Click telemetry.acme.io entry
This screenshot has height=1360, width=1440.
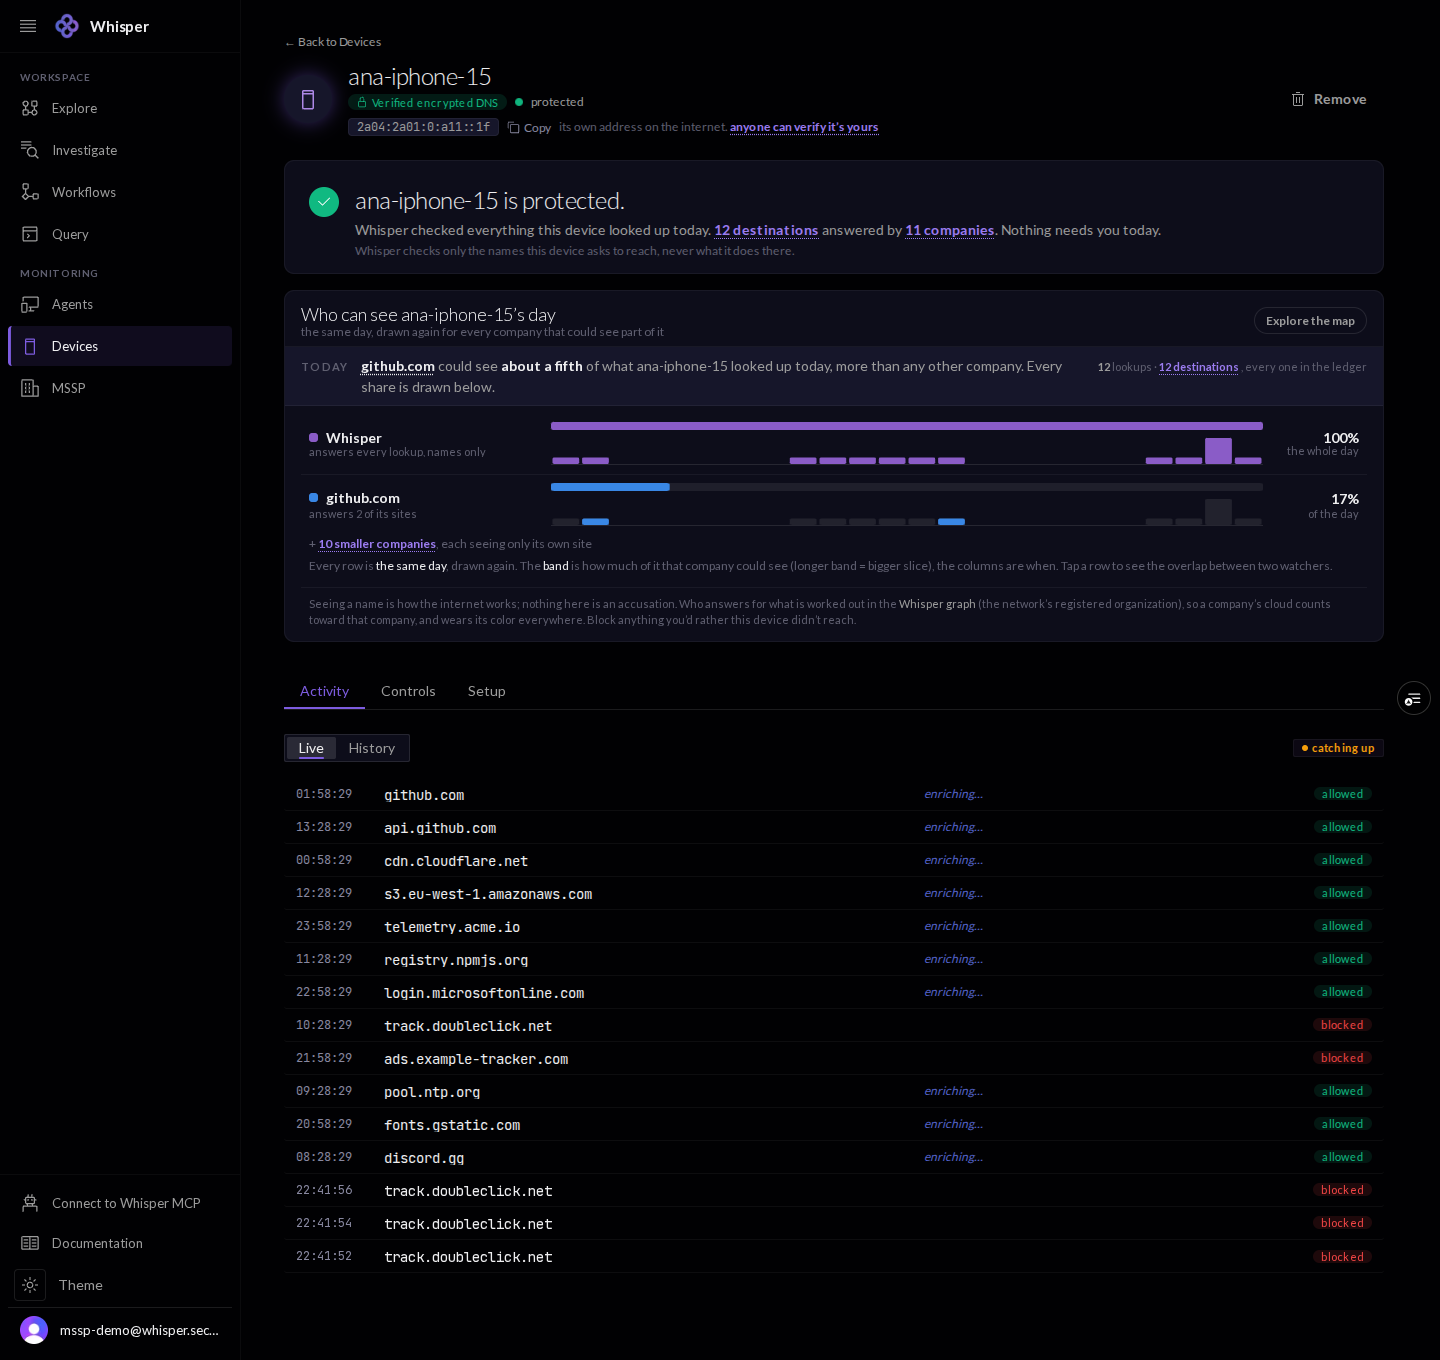pos(452,927)
